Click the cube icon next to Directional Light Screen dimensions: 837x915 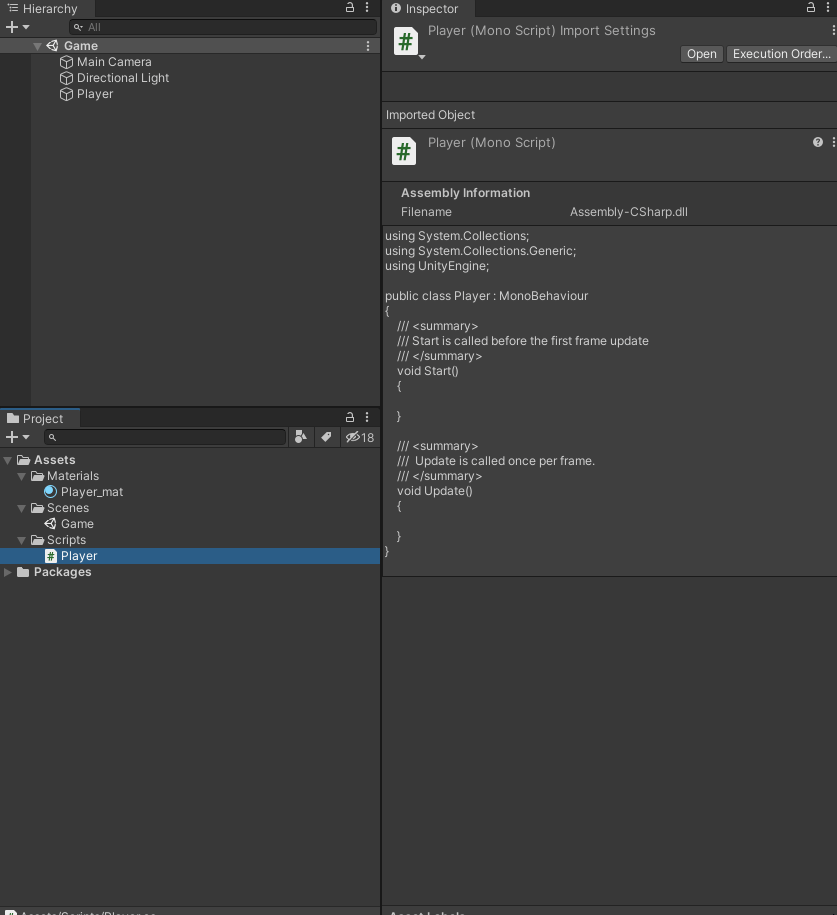[67, 78]
